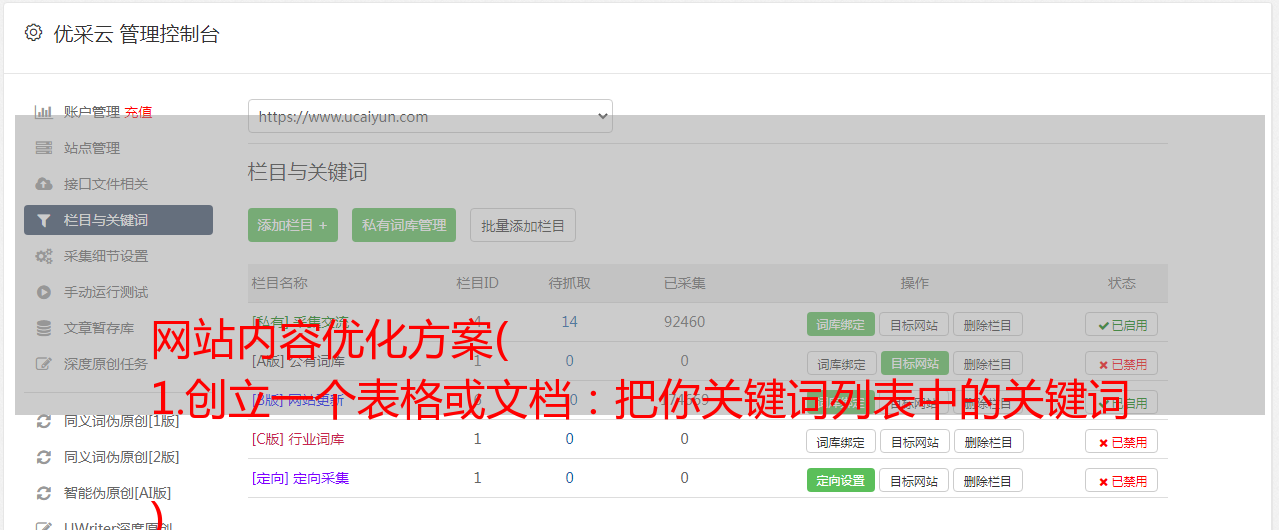Viewport: 1279px width, 530px height.
Task: Click the filter funnel icon for 栏目与关键词
Action: (x=43, y=220)
